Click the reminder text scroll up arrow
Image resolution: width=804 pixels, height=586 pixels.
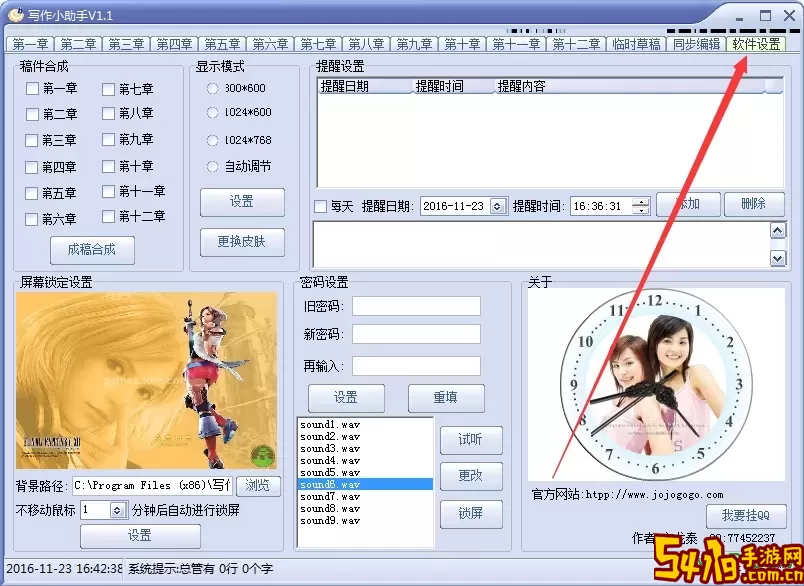(x=778, y=231)
